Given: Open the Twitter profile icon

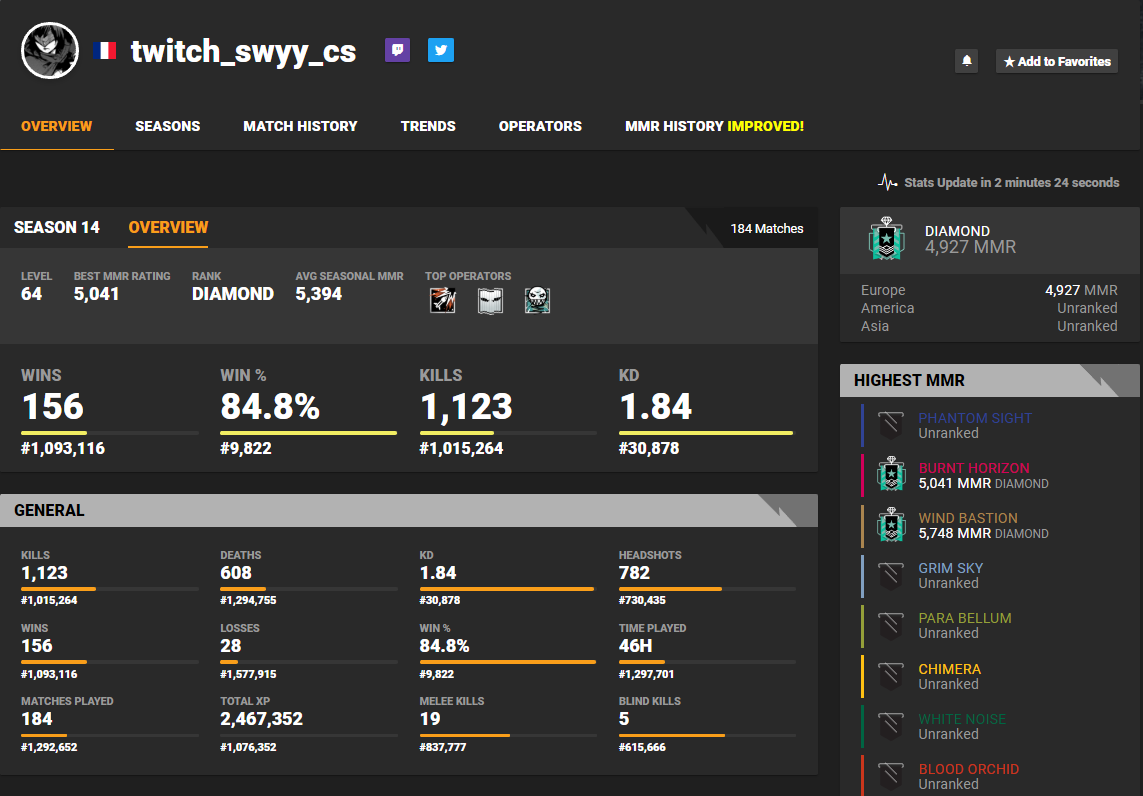Looking at the screenshot, I should 441,50.
